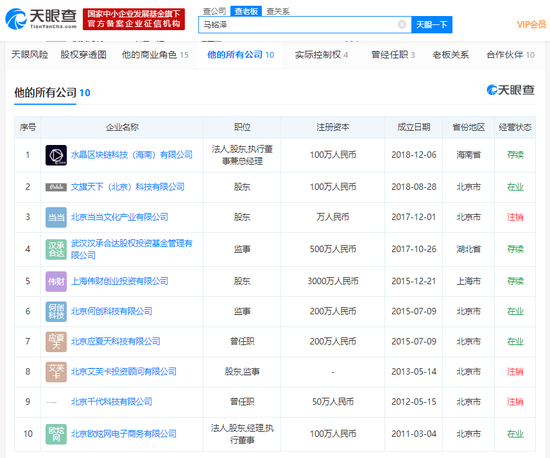
Task: Open the 合作伙伴 10 tab
Action: pyautogui.click(x=510, y=55)
